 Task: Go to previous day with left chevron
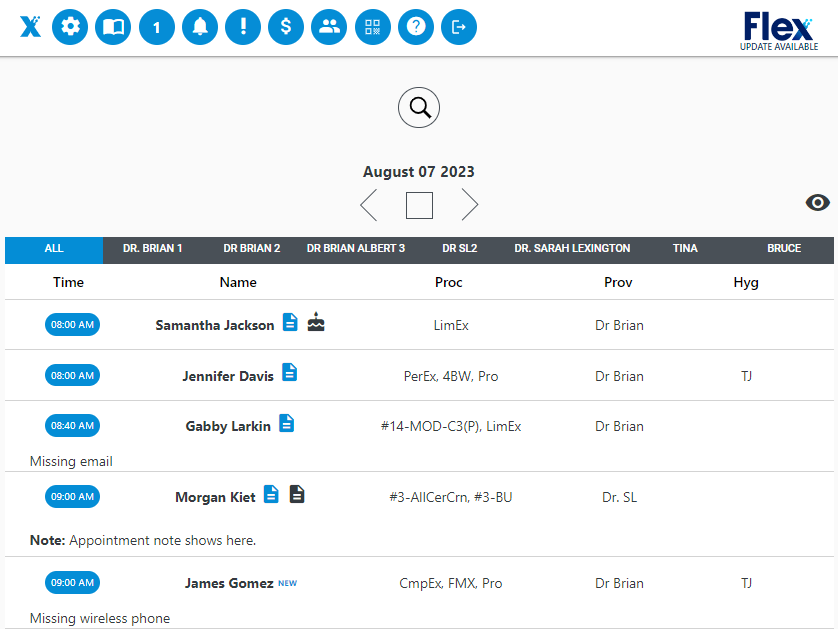(x=368, y=204)
